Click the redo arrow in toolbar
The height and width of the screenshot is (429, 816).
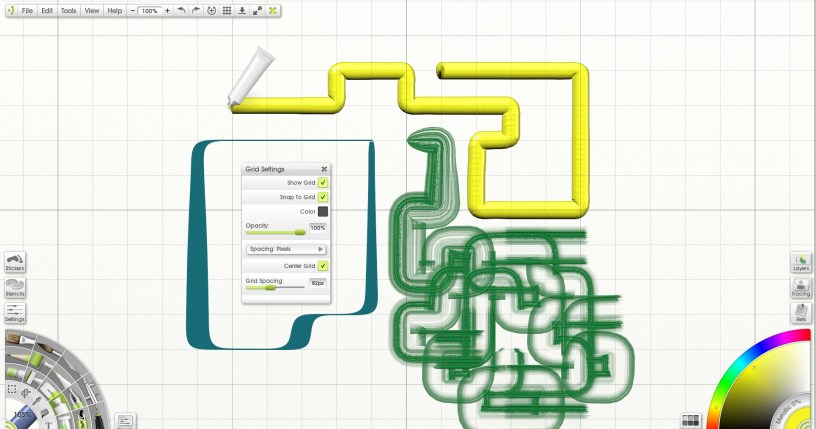coord(195,10)
